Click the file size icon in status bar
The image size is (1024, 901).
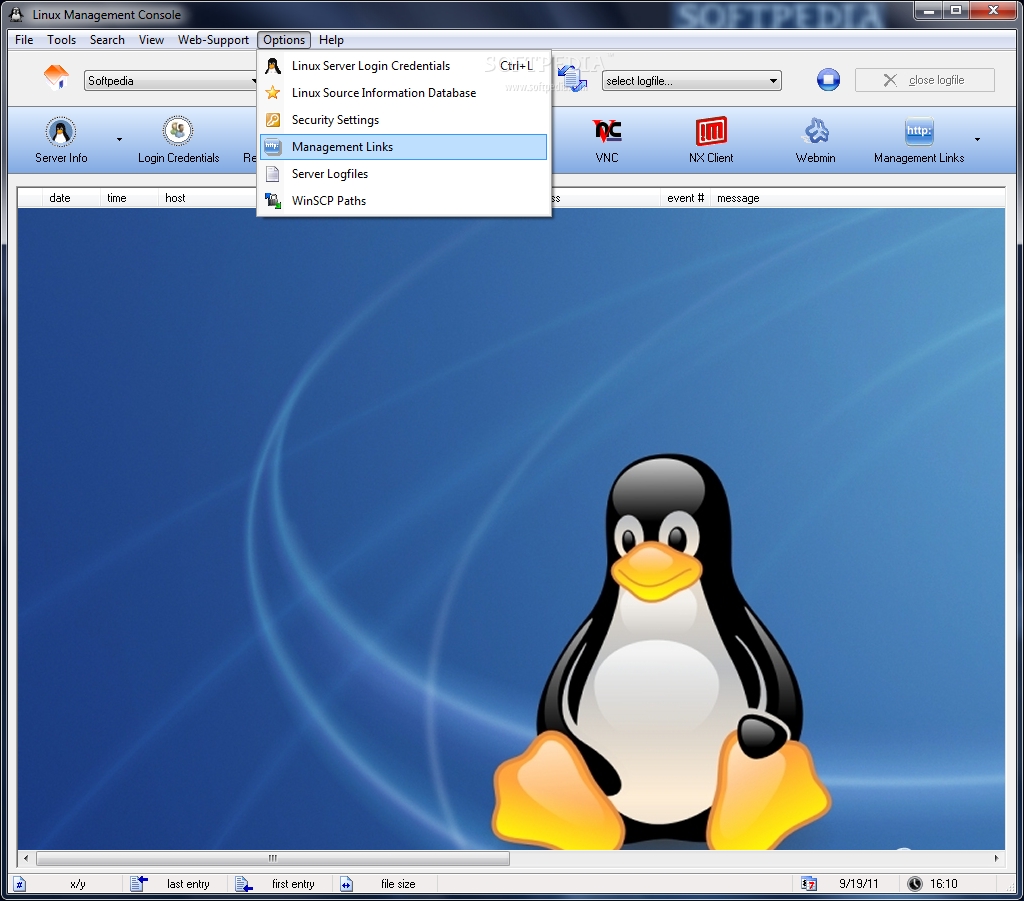click(x=346, y=884)
